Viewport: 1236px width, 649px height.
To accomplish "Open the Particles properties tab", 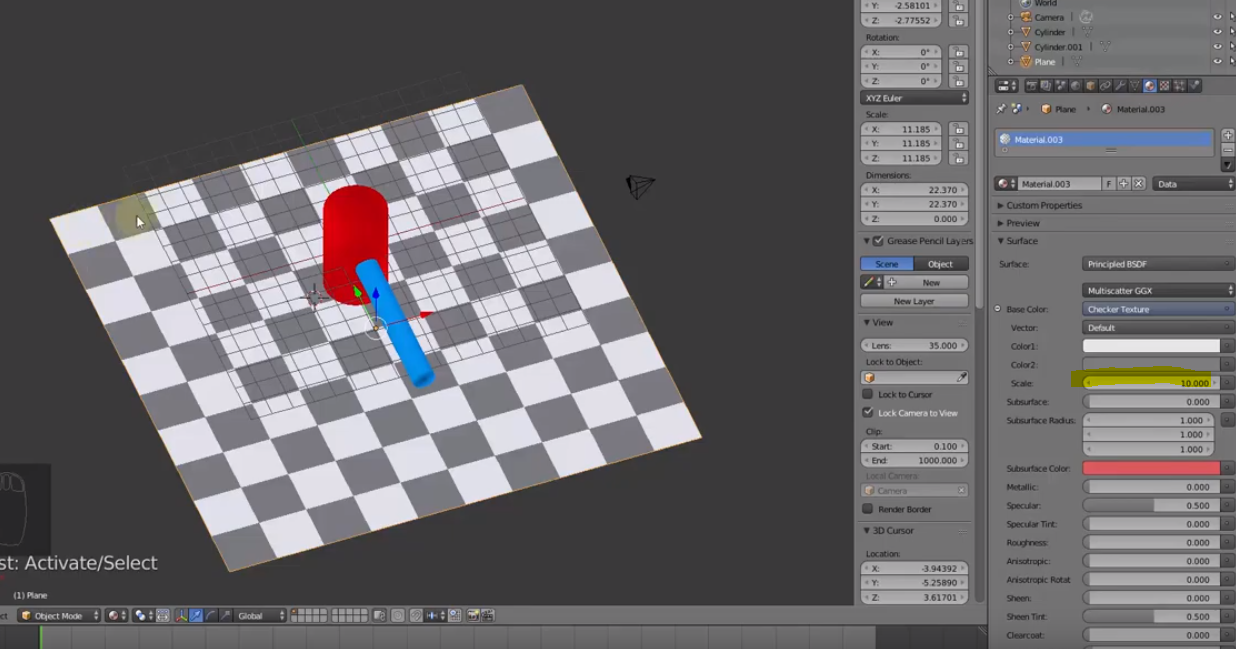I will pos(1179,86).
